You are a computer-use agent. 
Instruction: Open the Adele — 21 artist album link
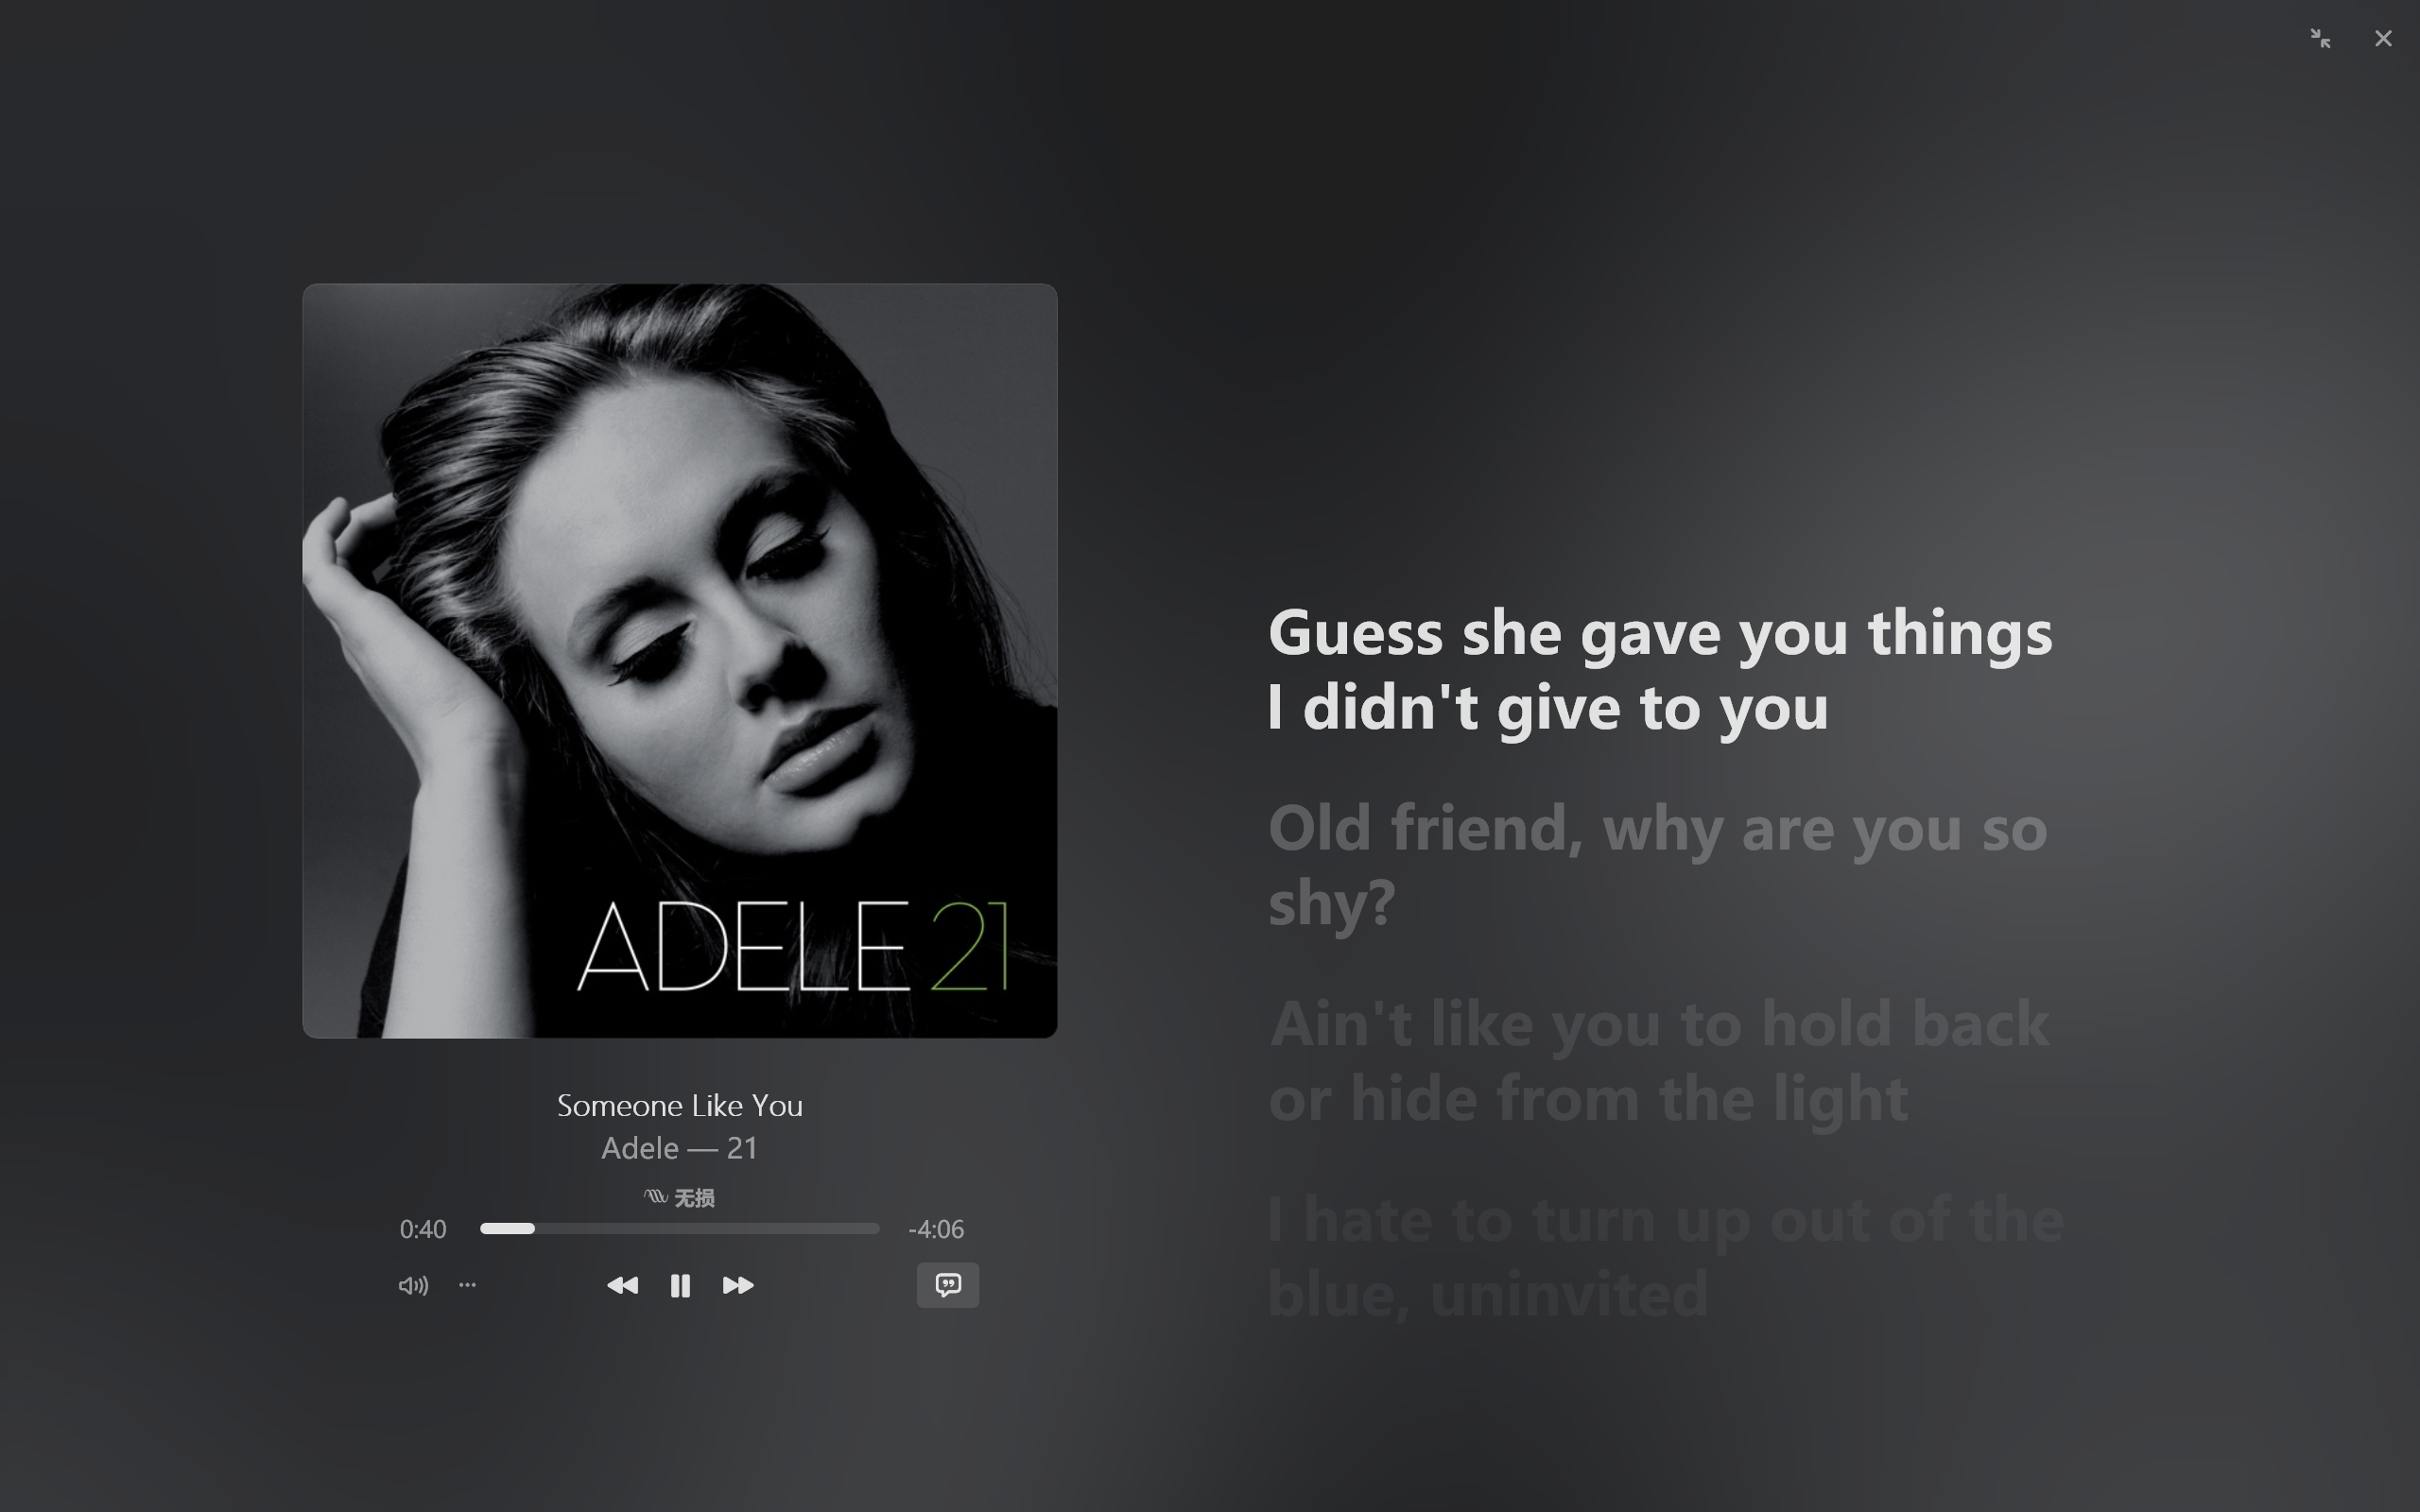point(680,1148)
